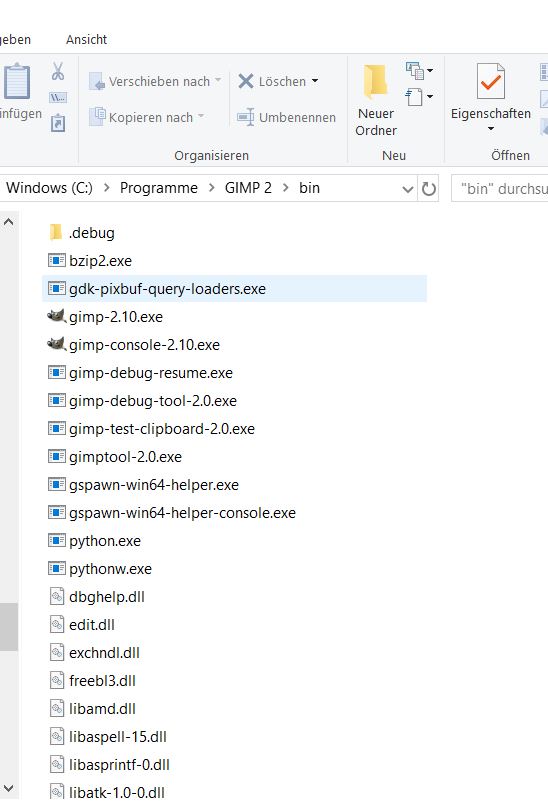Select edit.dll file icon
The height and width of the screenshot is (802, 548).
pyautogui.click(x=57, y=625)
